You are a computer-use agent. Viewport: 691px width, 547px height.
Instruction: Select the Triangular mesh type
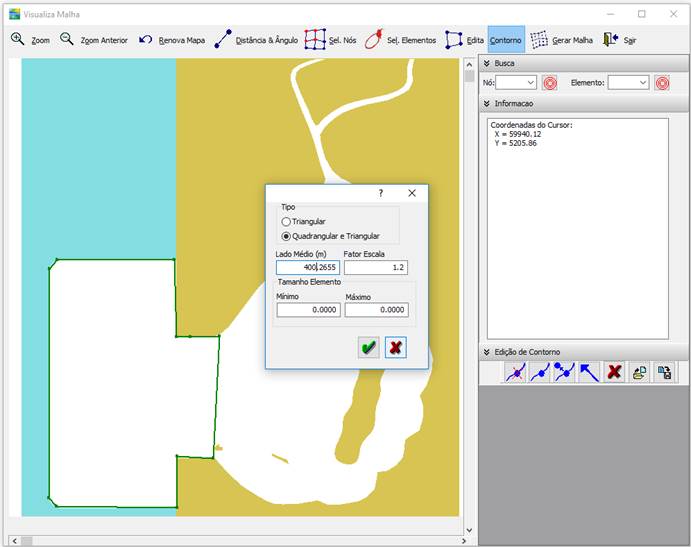[x=303, y=221]
